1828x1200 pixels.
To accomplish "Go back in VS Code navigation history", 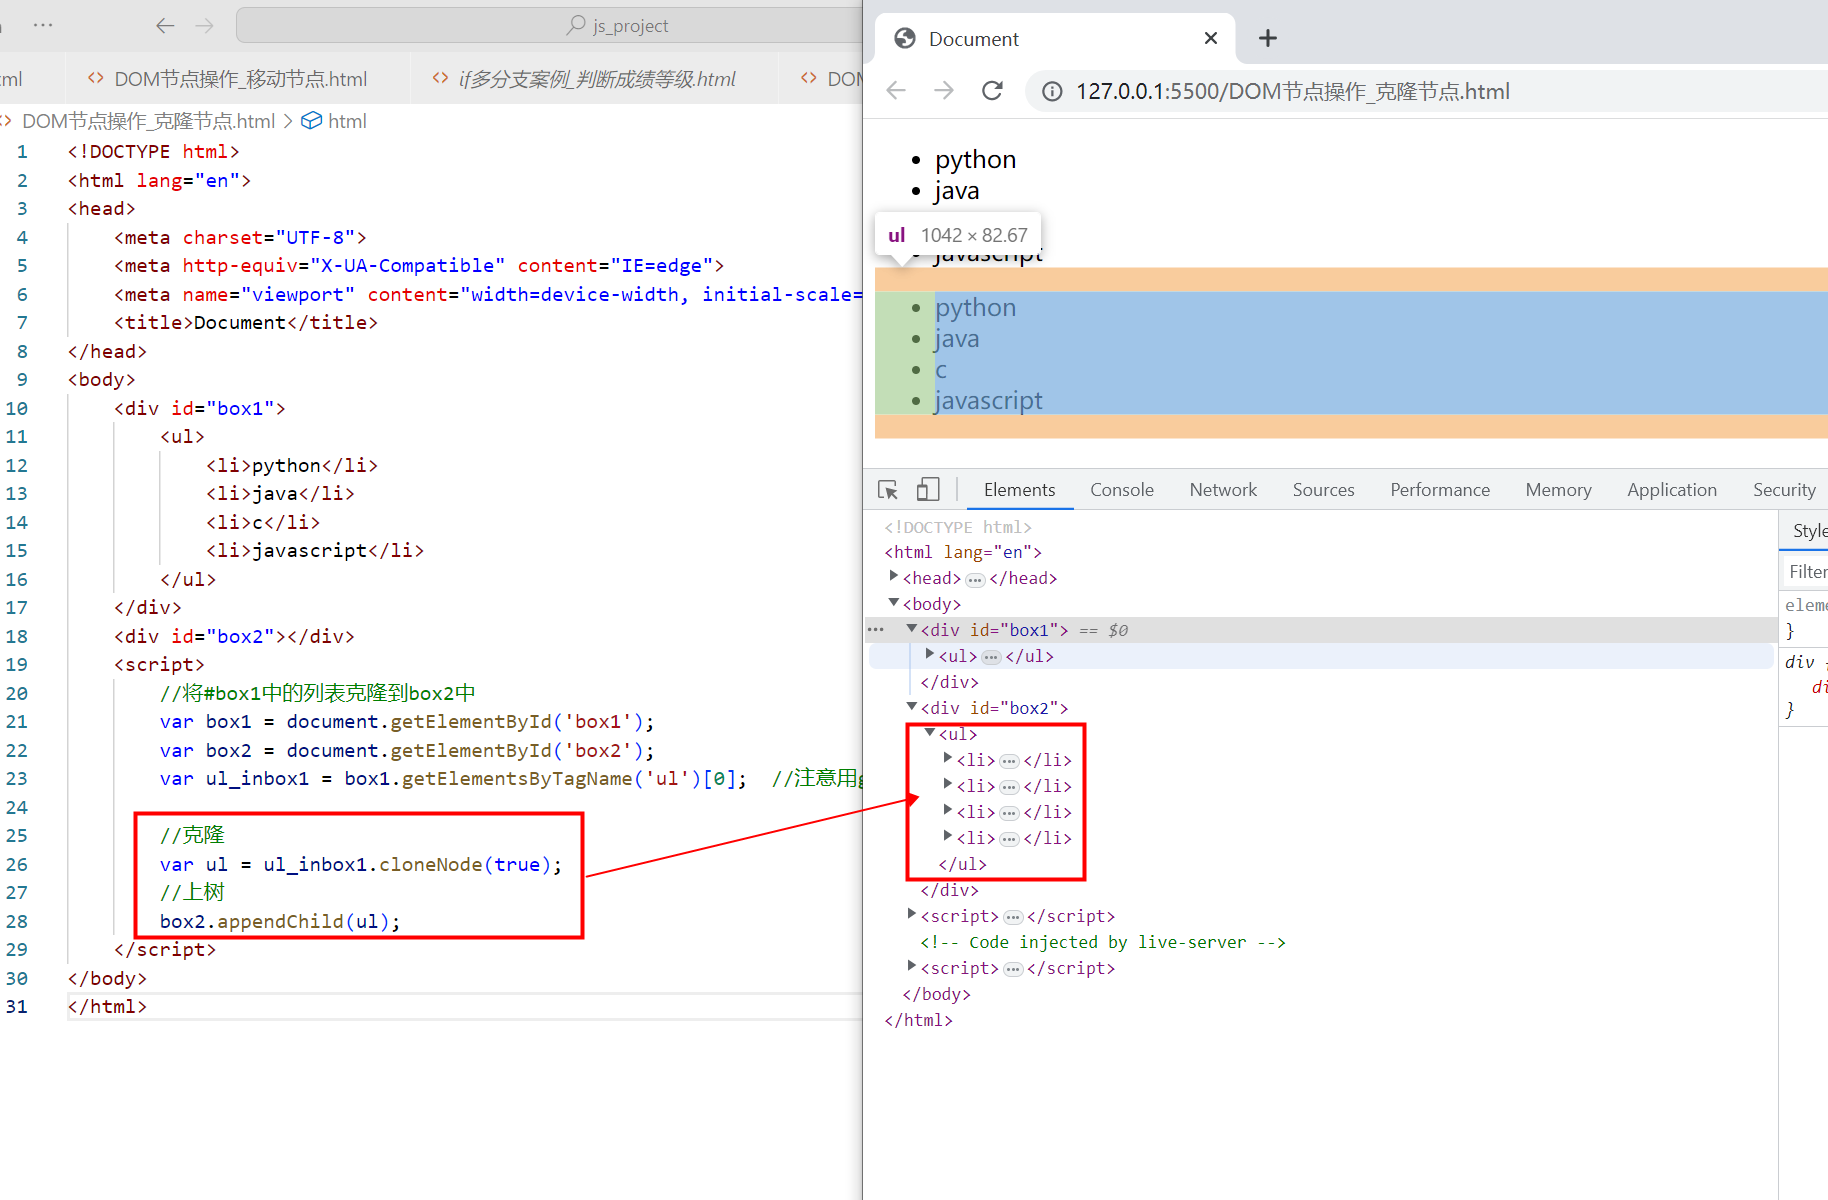I will (166, 25).
